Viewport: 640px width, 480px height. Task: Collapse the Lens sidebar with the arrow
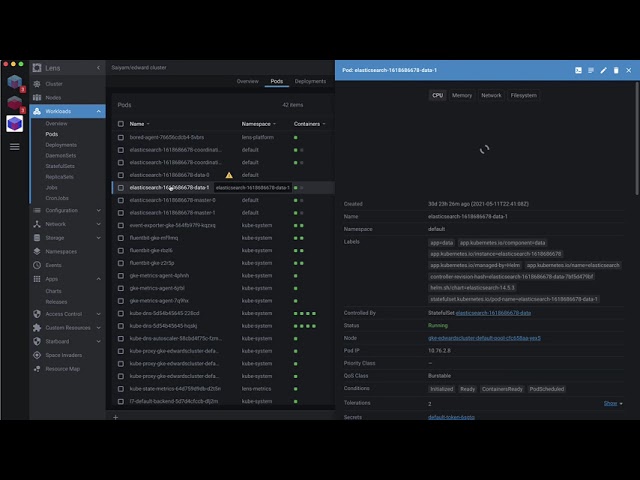pyautogui.click(x=98, y=68)
